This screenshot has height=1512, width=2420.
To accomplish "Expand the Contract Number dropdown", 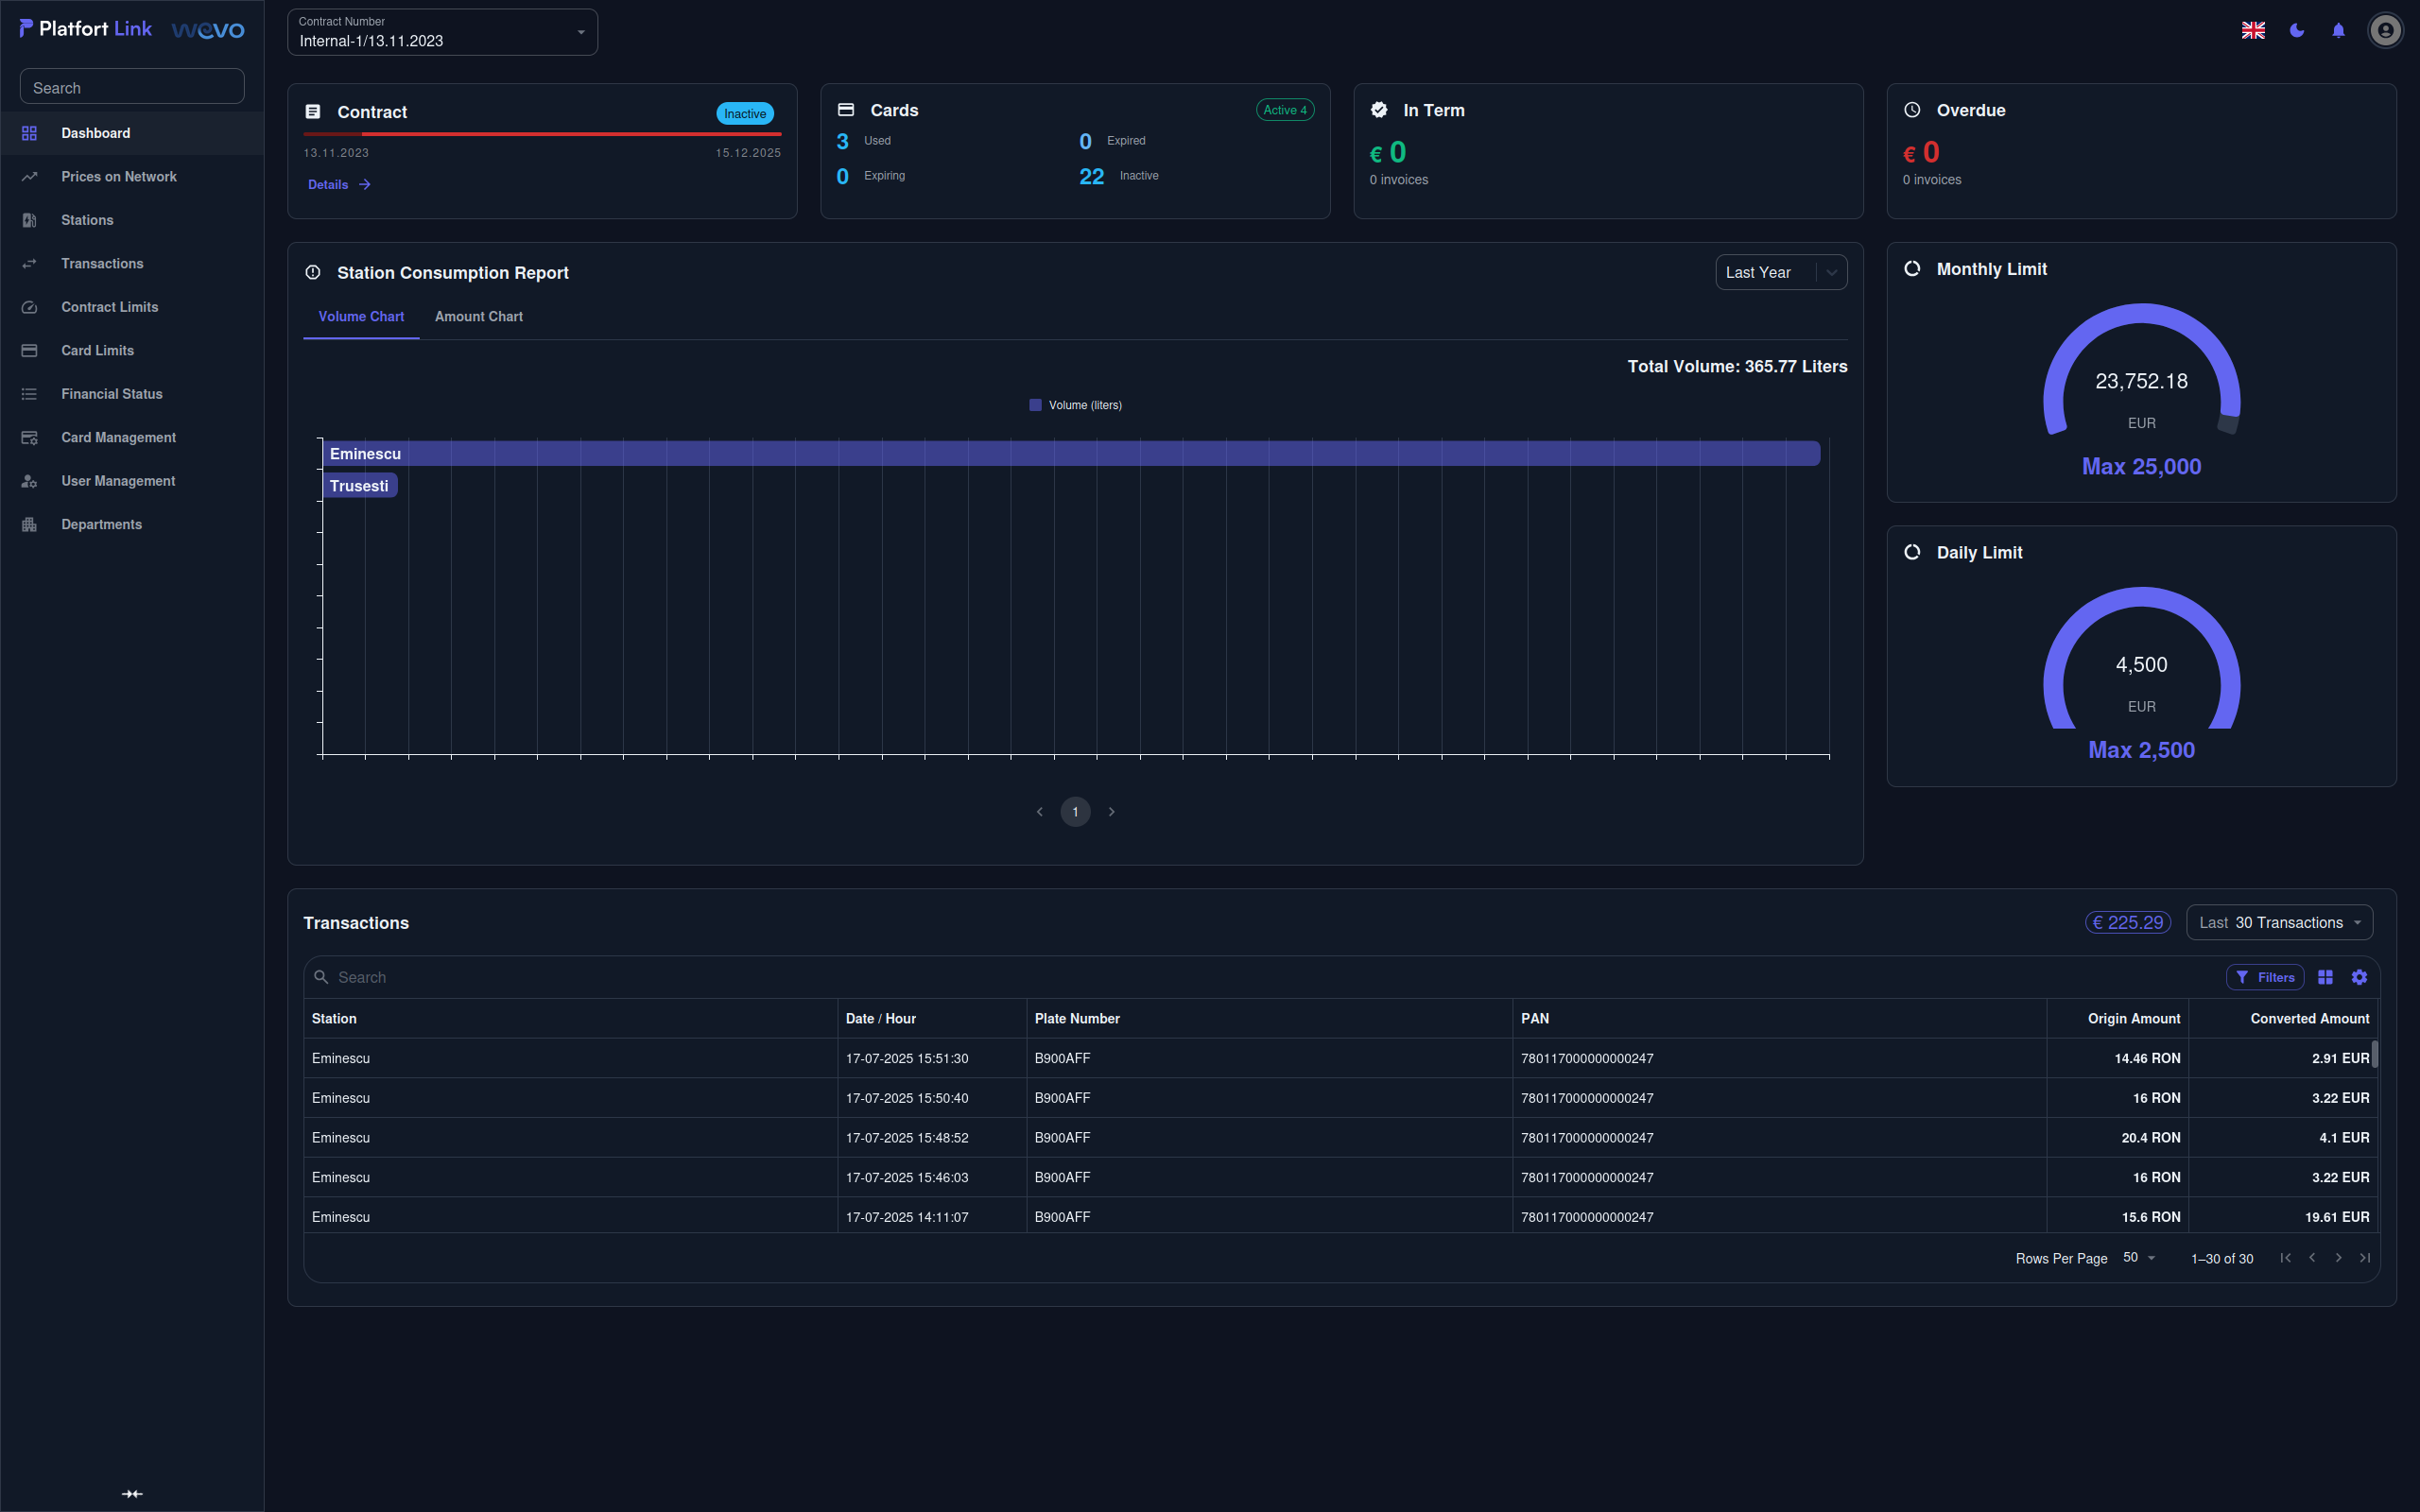I will coord(442,32).
